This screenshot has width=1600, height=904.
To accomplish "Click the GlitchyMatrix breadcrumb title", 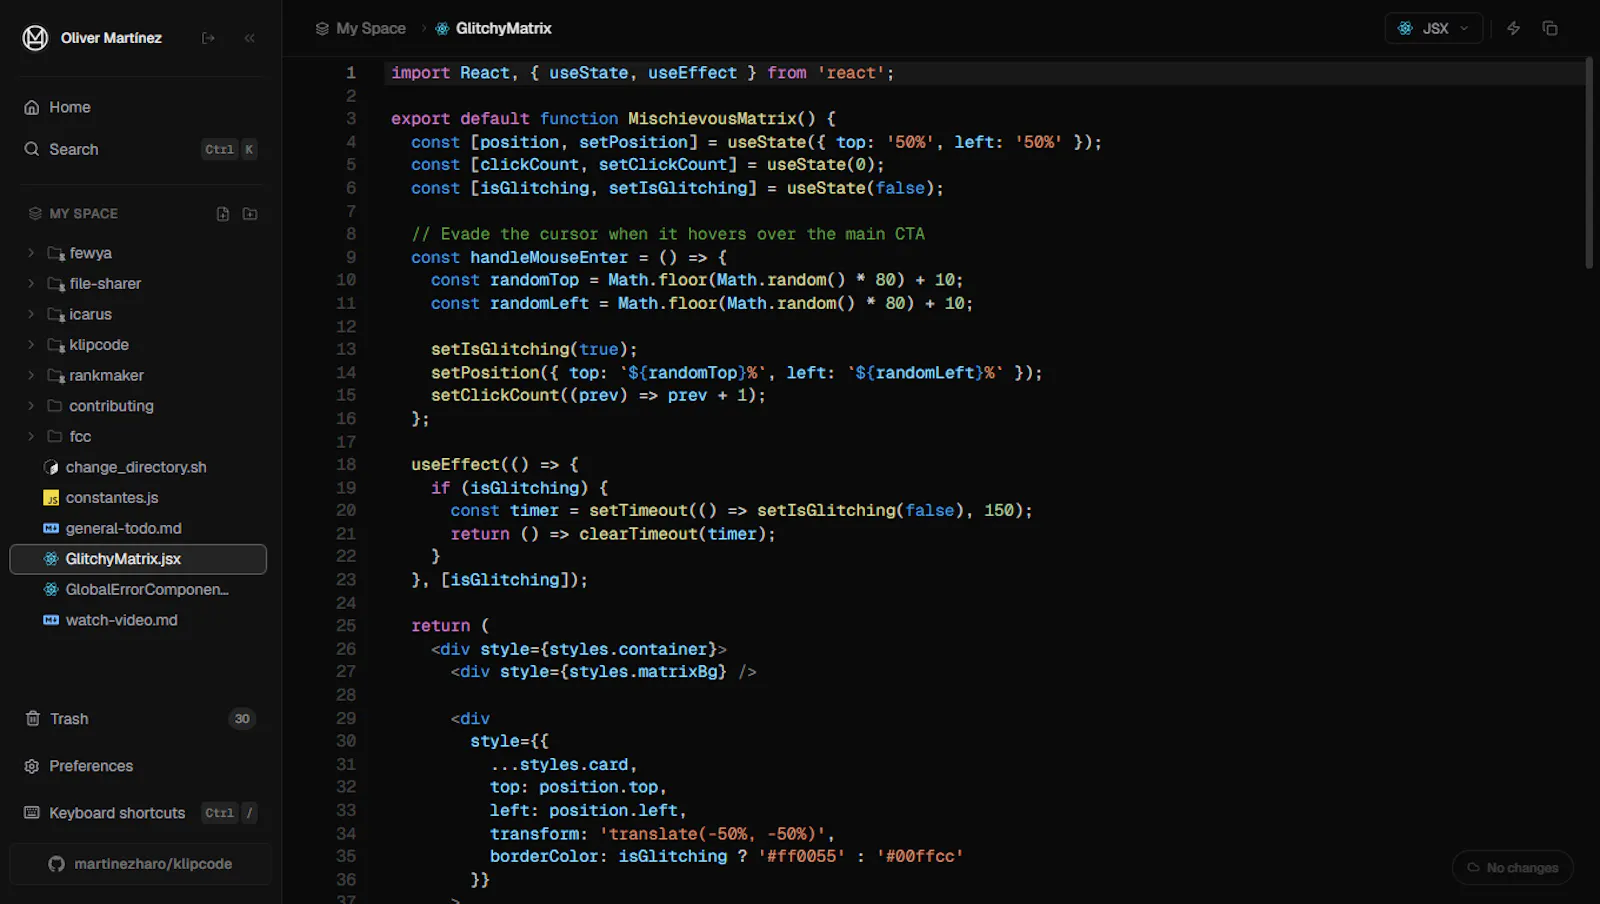I will click(x=503, y=29).
